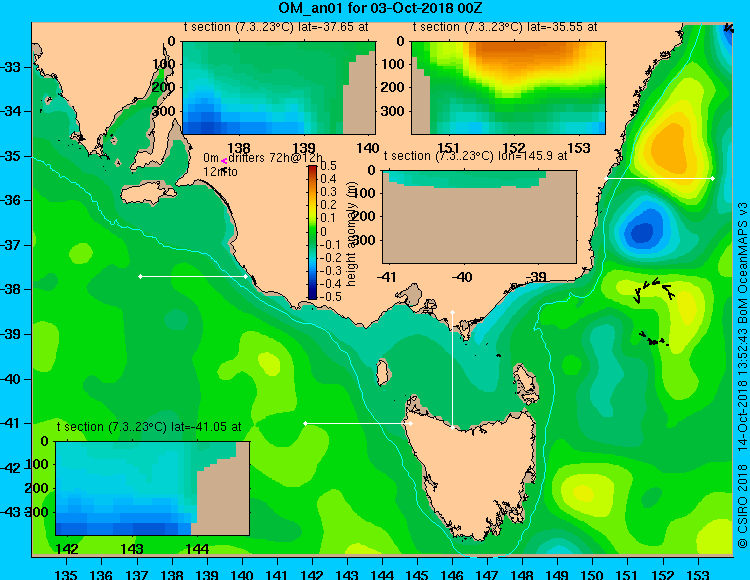The height and width of the screenshot is (580, 750).
Task: Click the 't section (7.3..23°C) lat=-37.65 at' label
Action: click(276, 27)
